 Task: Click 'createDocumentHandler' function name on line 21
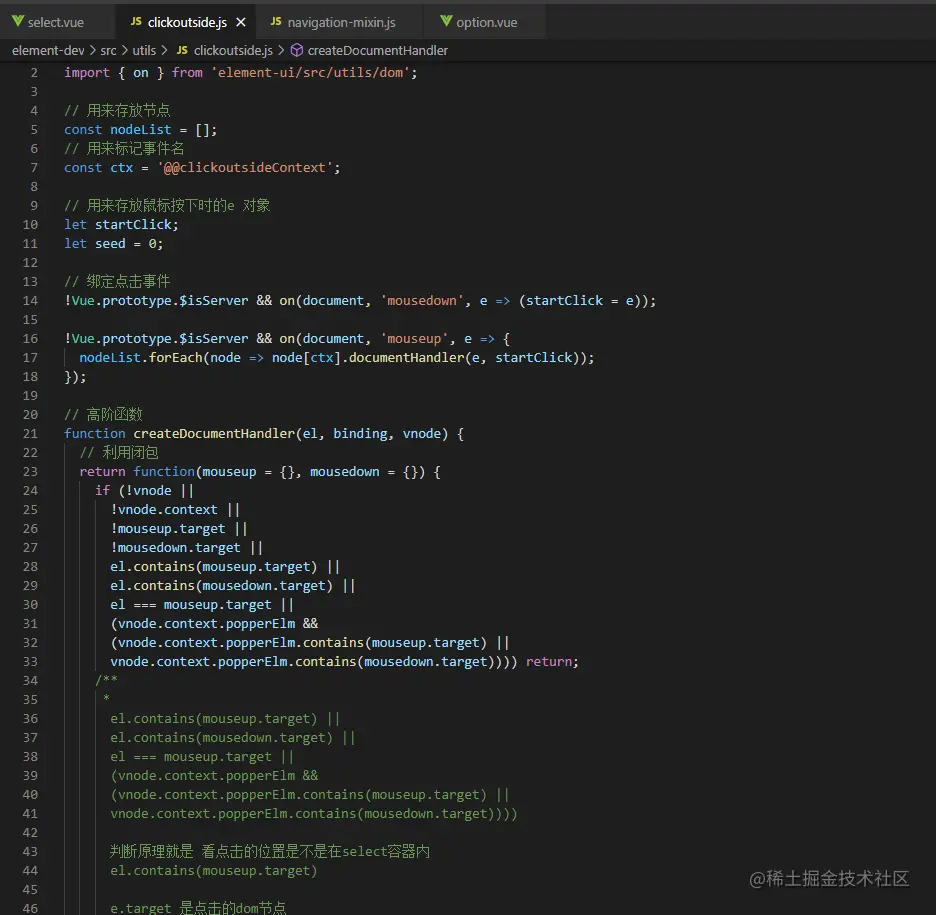[214, 434]
